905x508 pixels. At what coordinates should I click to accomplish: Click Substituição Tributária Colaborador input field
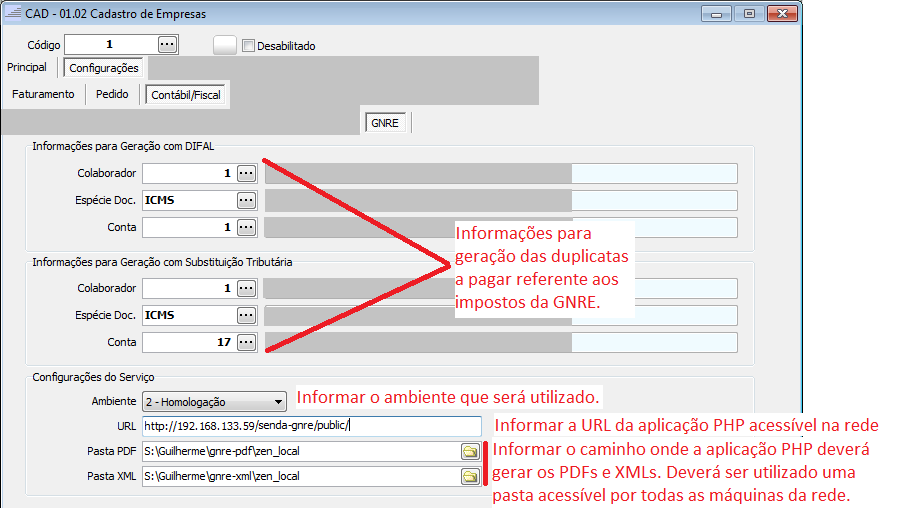point(189,288)
